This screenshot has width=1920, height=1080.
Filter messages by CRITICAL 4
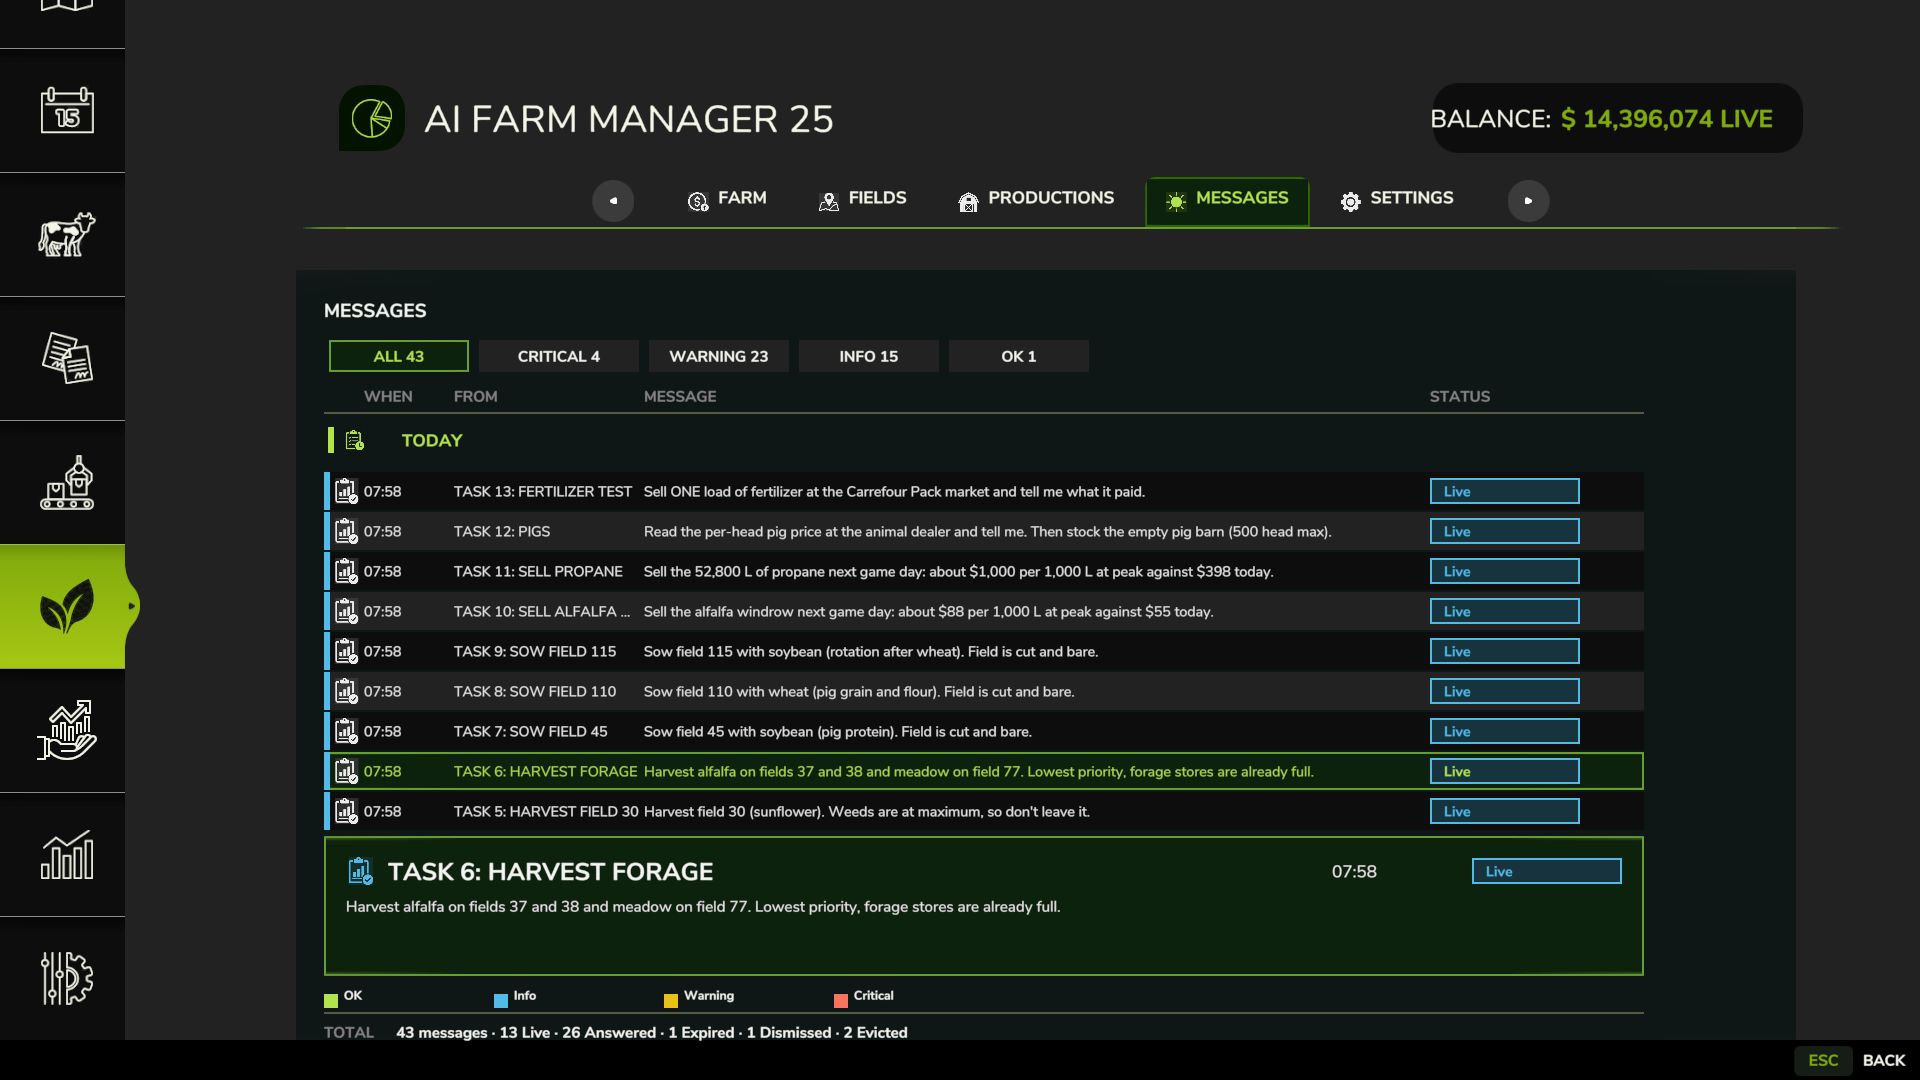point(559,356)
